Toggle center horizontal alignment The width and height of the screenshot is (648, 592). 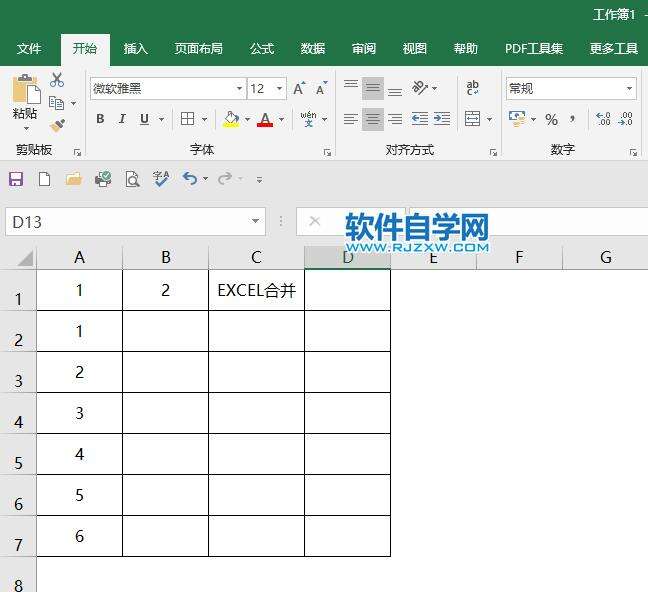(x=373, y=119)
